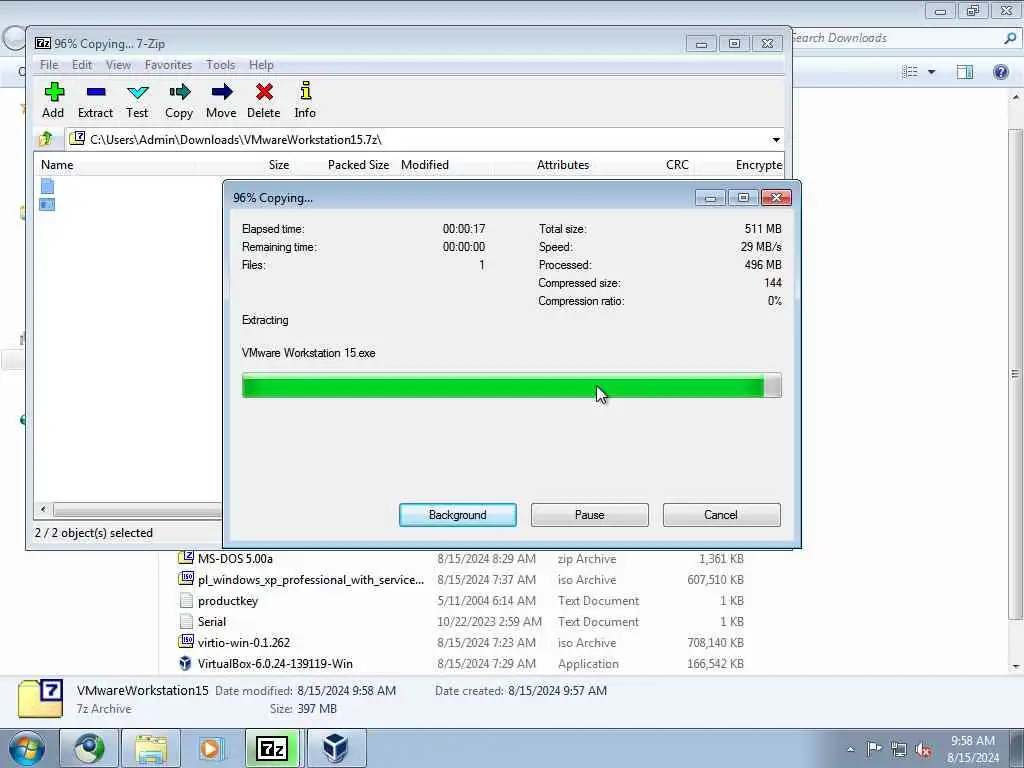Click the network tray icon
This screenshot has height=768, width=1024.
pyautogui.click(x=899, y=749)
